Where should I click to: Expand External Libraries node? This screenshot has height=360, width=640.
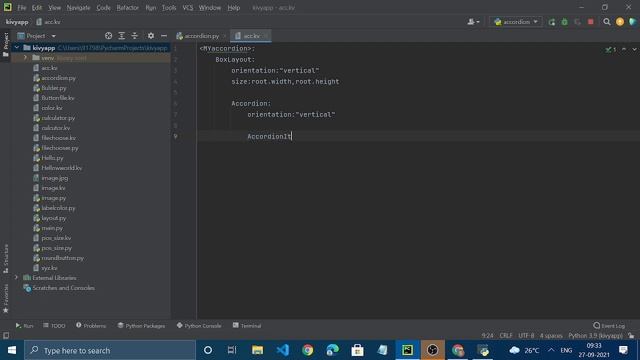[x=16, y=278]
